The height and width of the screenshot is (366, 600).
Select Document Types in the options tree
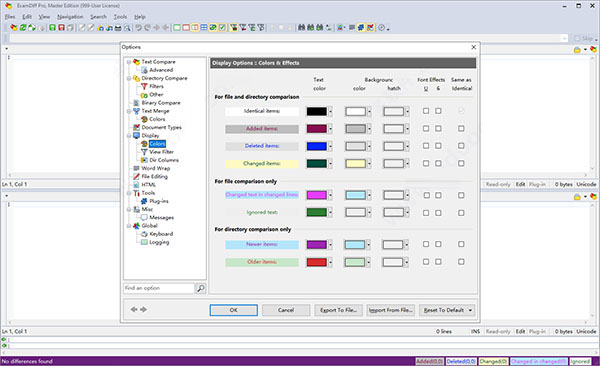[x=161, y=127]
